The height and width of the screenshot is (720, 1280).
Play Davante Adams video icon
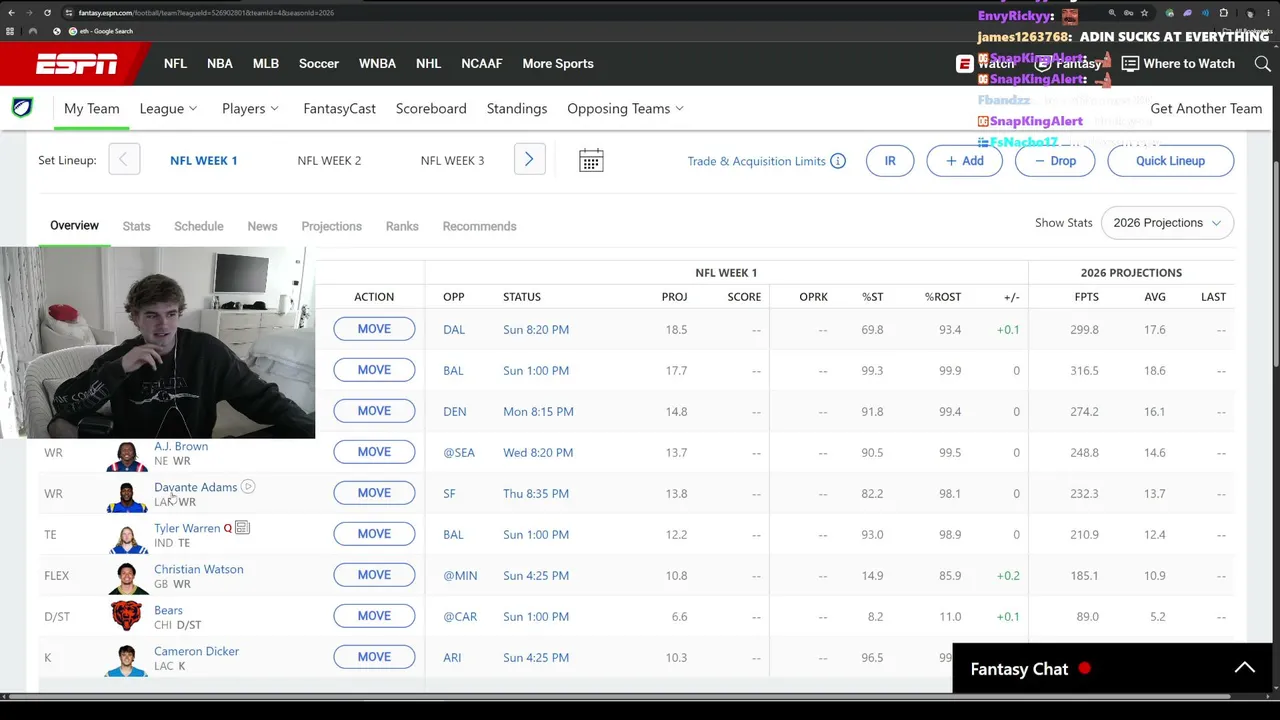pos(248,487)
